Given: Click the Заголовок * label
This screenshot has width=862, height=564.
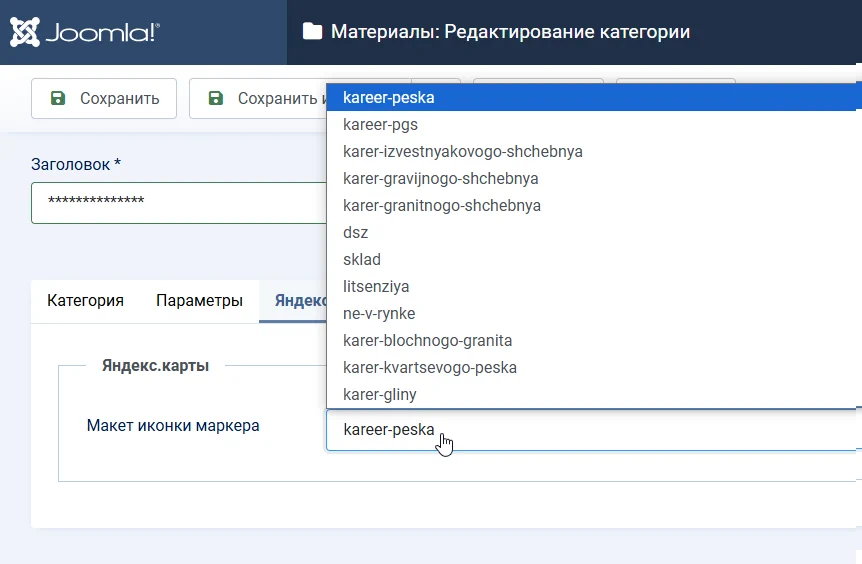Looking at the screenshot, I should coord(76,164).
